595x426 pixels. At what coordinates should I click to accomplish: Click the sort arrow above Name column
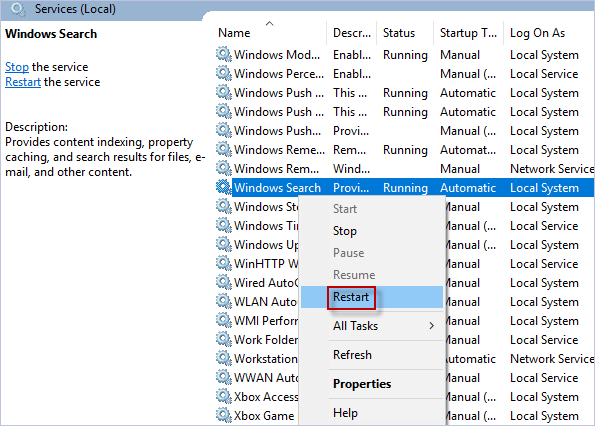269,24
